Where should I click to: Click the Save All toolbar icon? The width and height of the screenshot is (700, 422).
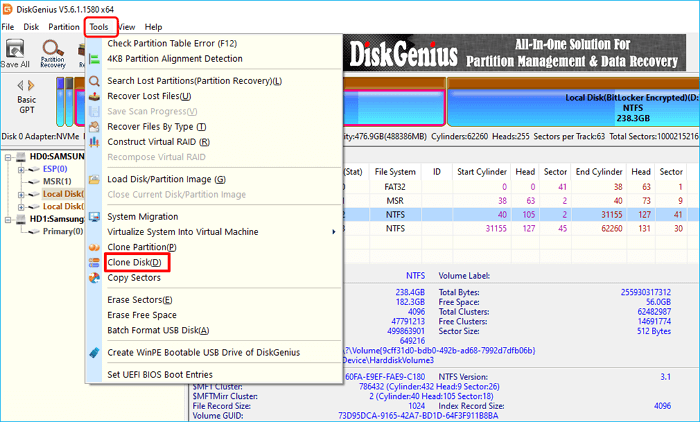click(15, 54)
